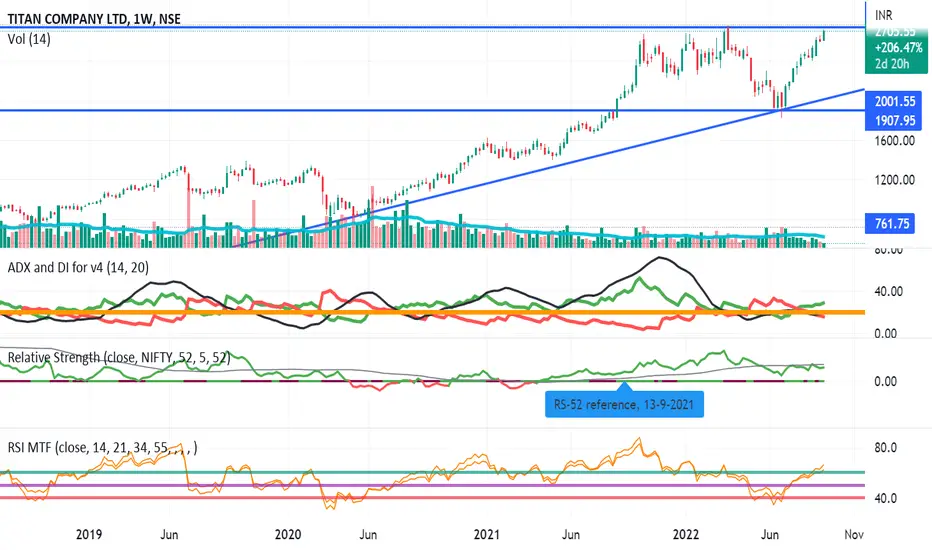
Task: Select the 2001.55 price label
Action: (894, 101)
